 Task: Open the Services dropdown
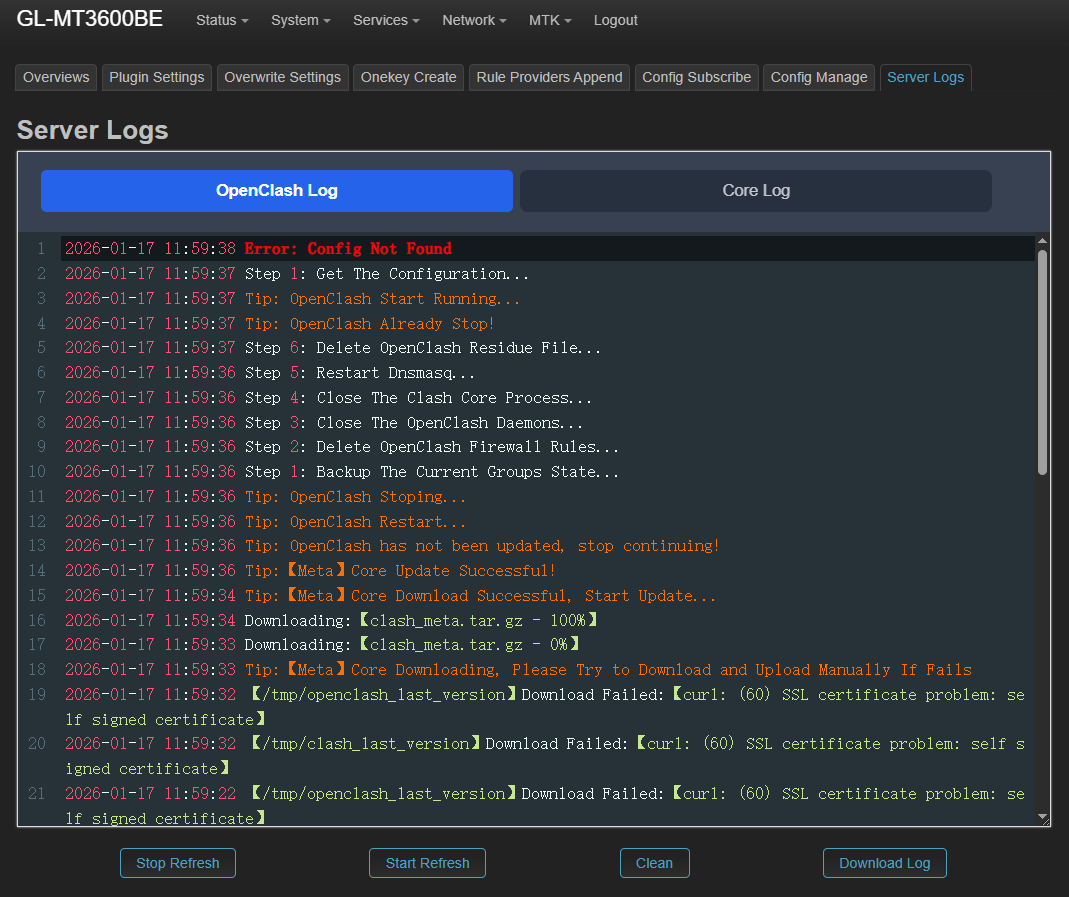pos(385,20)
